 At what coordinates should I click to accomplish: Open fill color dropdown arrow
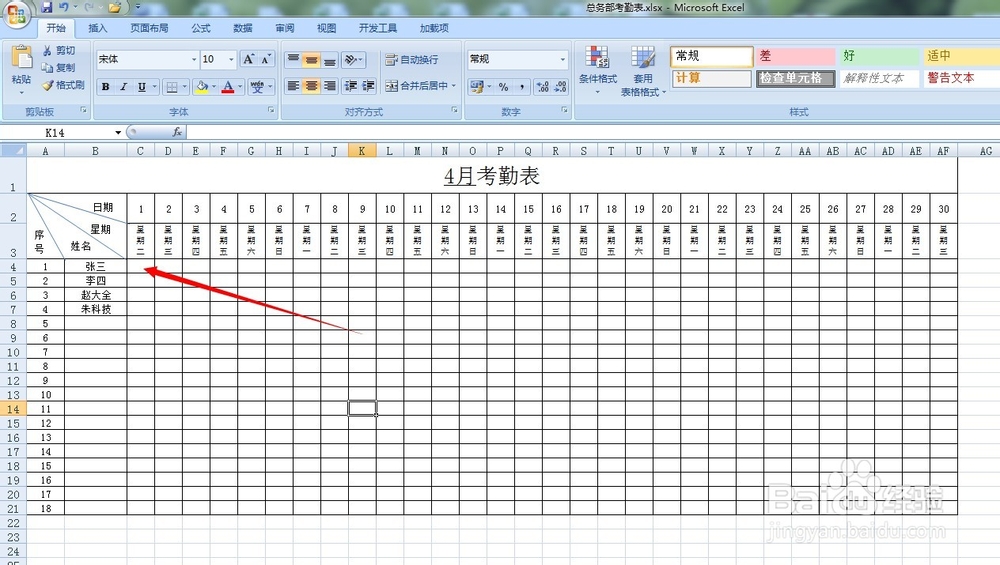214,87
